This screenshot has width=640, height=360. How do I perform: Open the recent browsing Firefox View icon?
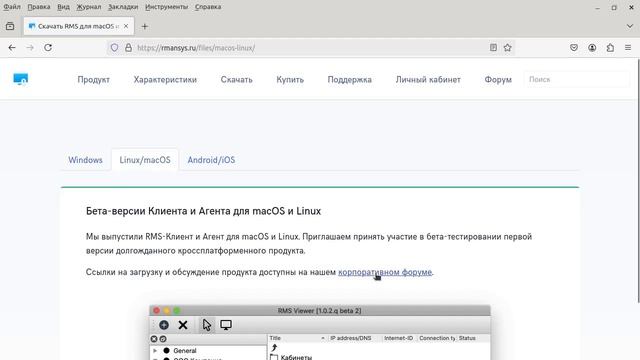[10, 27]
